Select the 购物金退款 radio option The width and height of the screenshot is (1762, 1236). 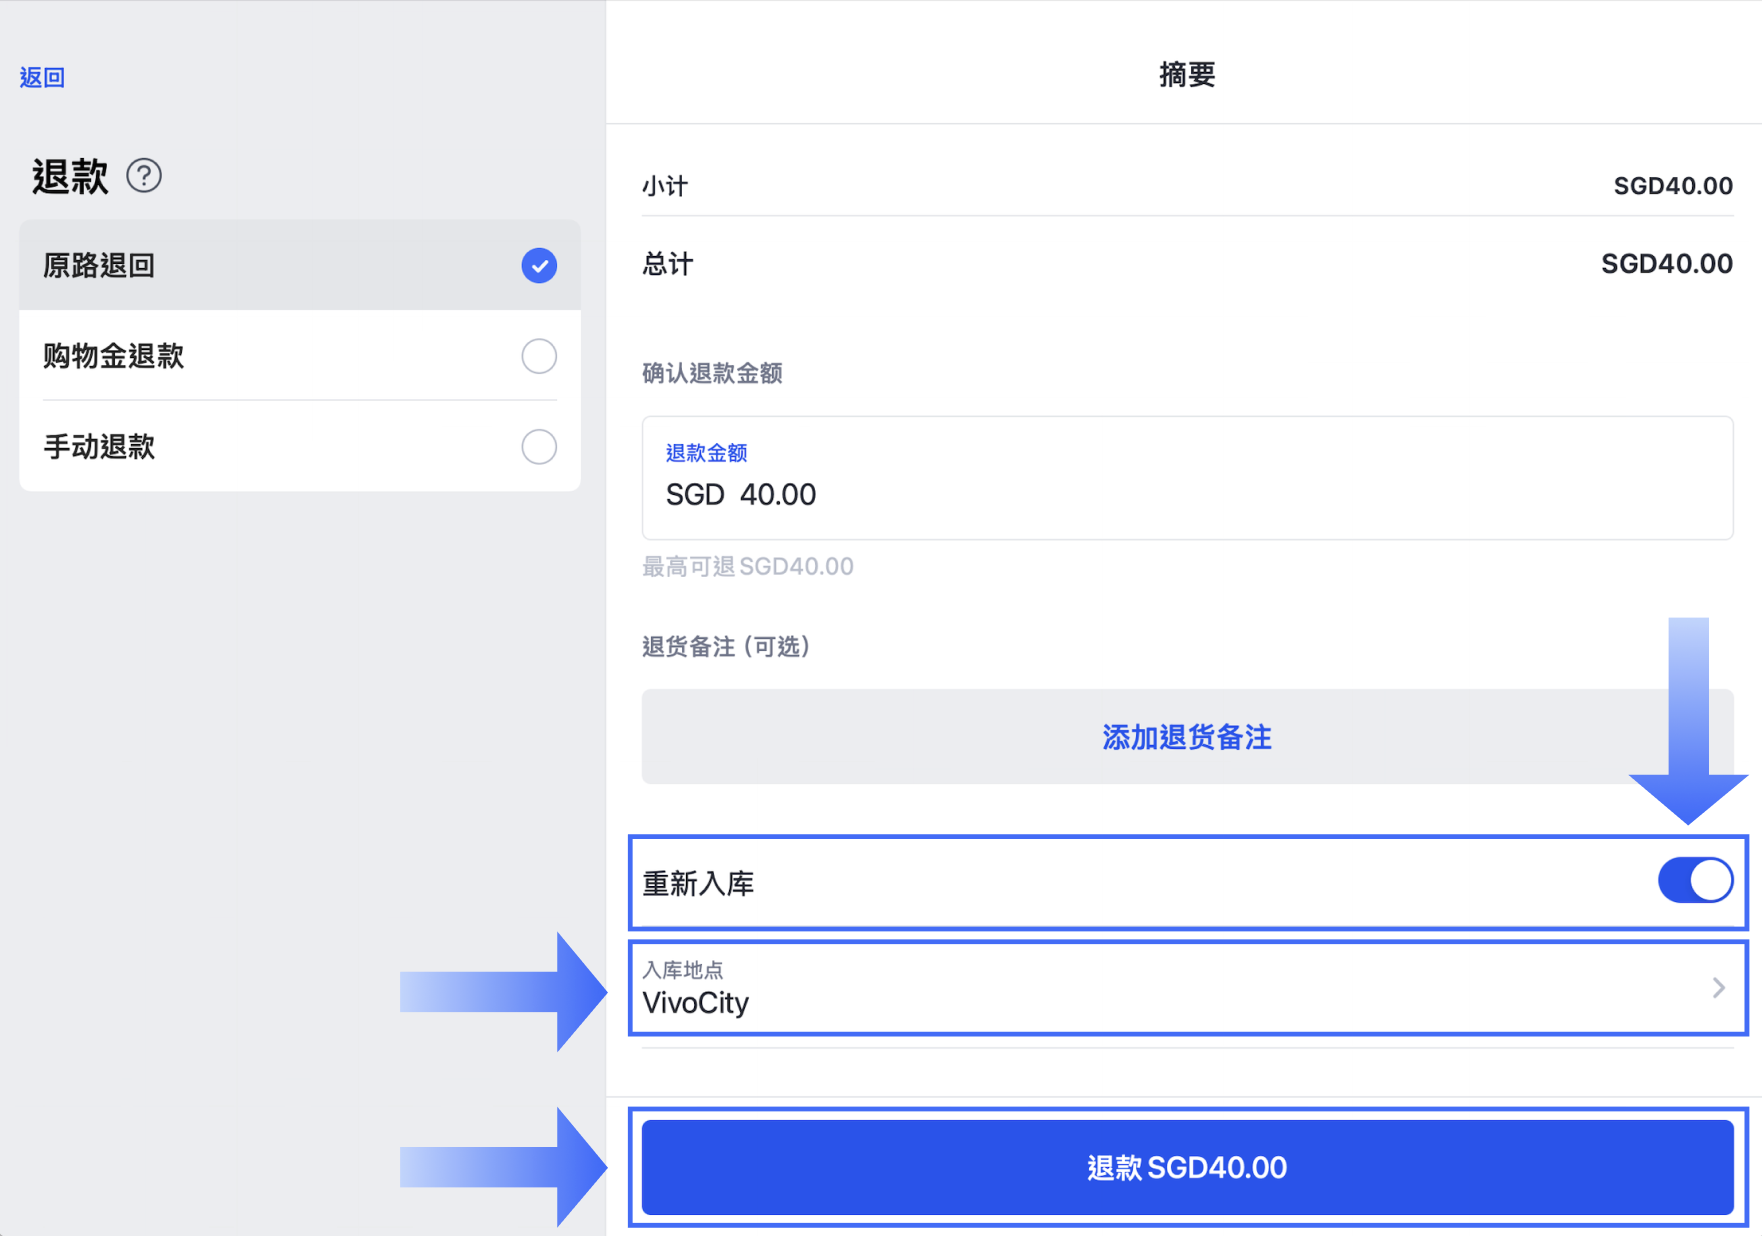click(539, 356)
